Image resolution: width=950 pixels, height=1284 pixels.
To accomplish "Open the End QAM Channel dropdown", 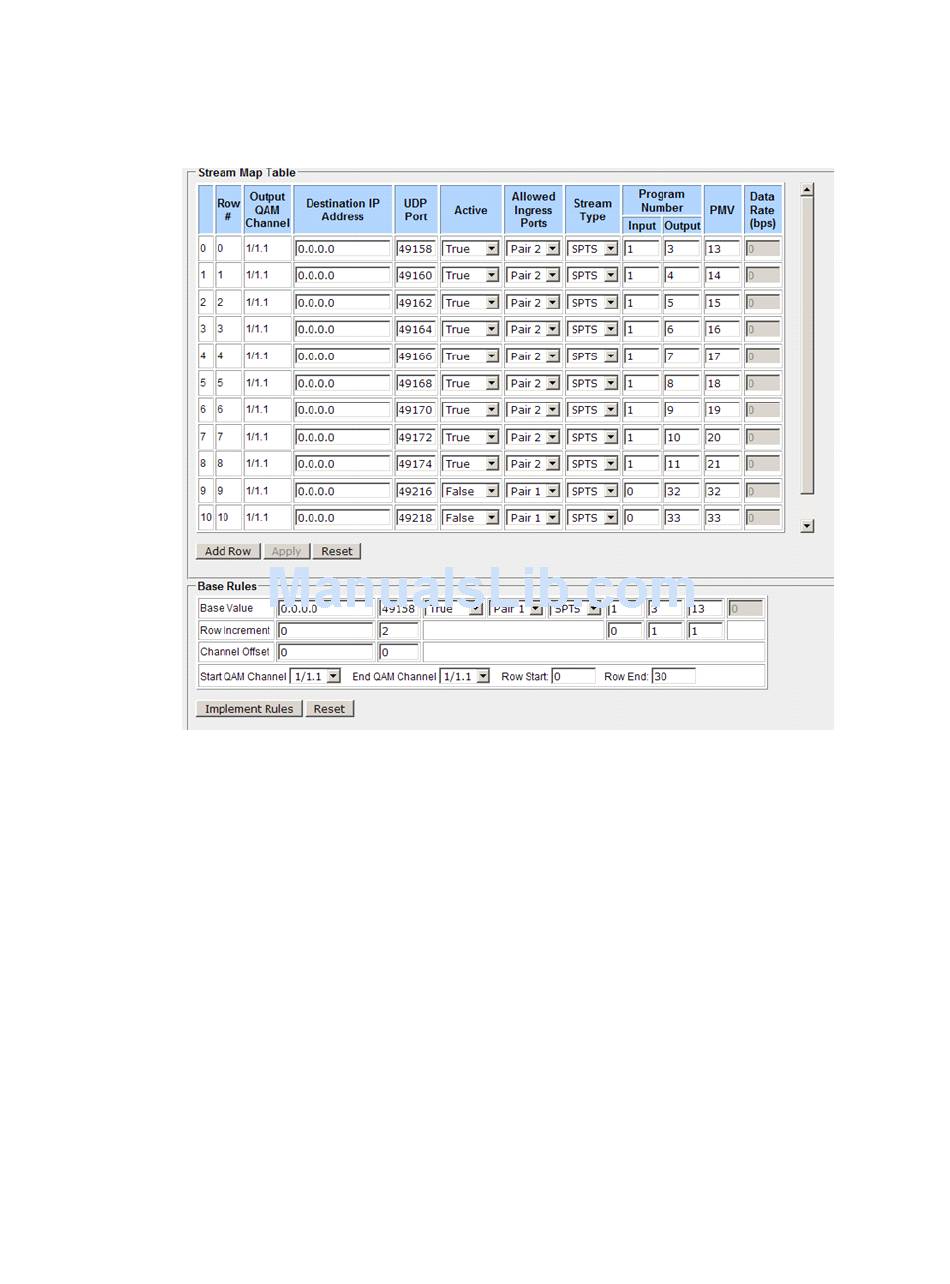I will point(465,677).
